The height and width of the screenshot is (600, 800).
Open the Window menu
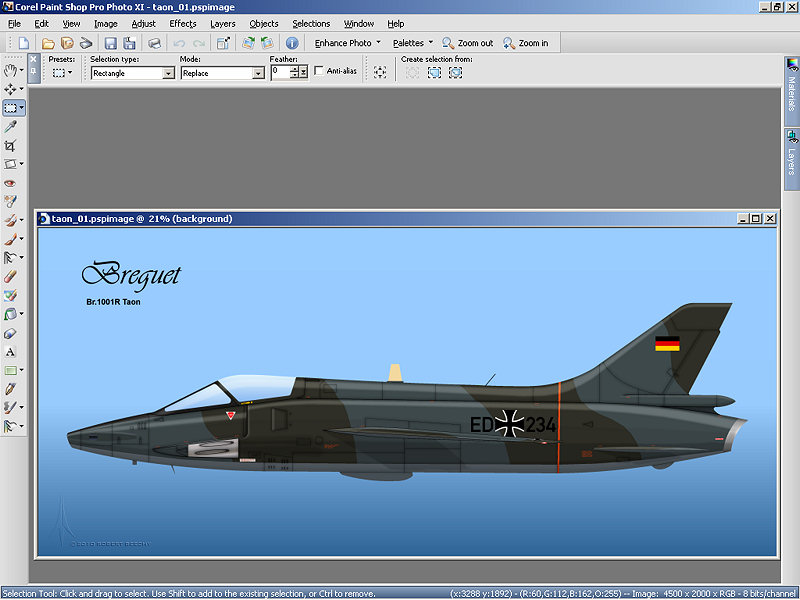[359, 23]
